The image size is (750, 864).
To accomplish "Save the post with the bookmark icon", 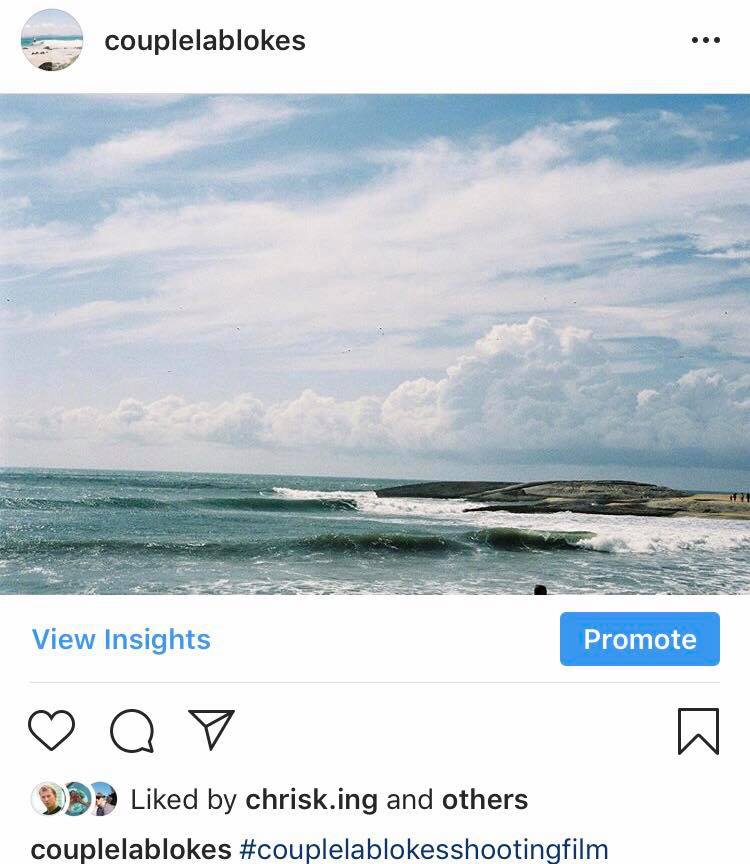I will coord(698,731).
